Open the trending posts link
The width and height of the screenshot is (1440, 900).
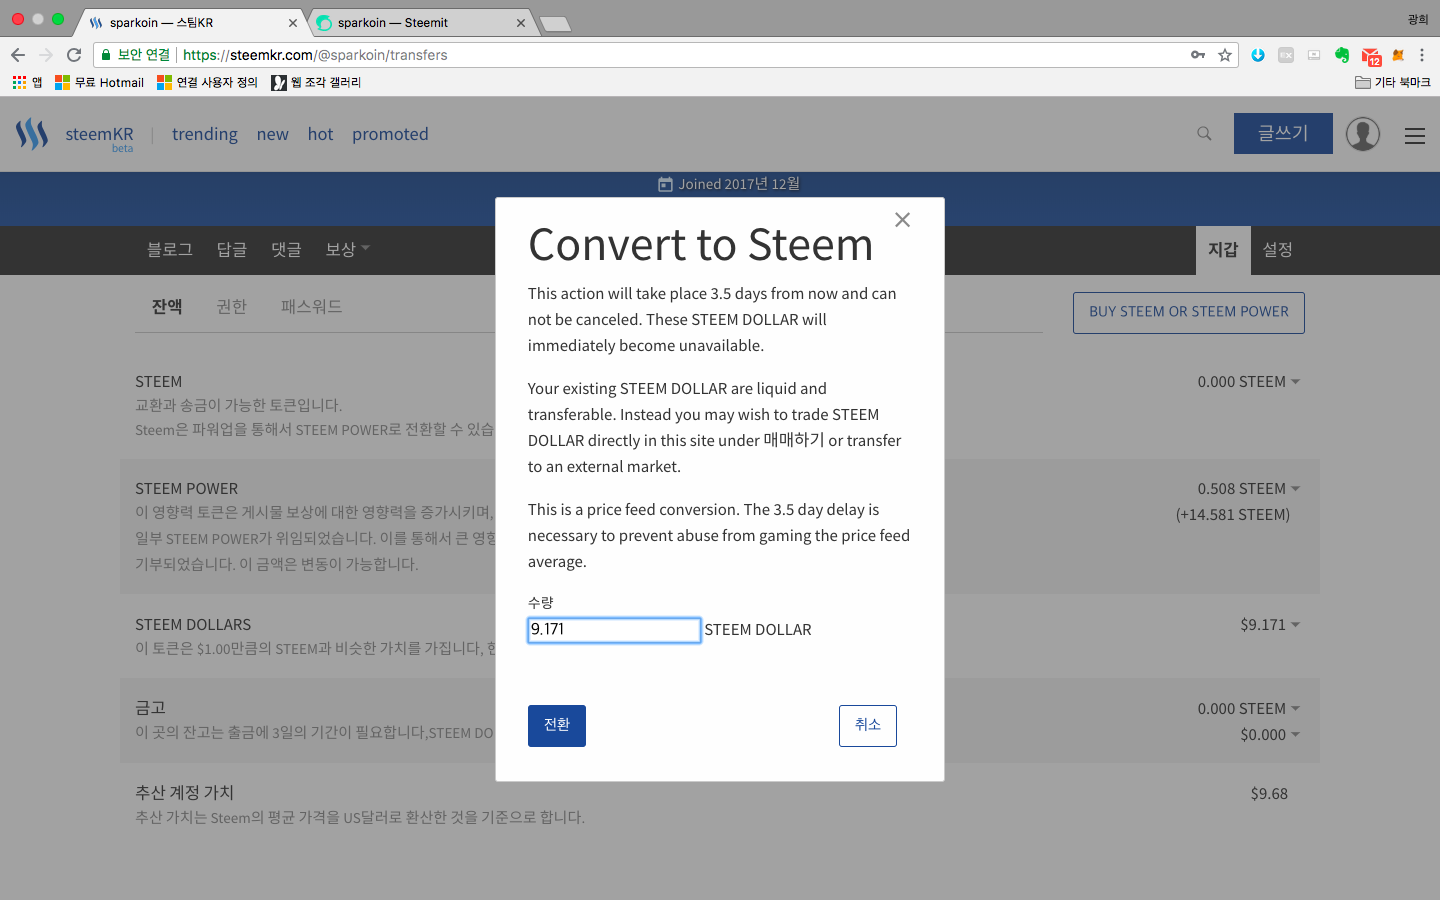(x=205, y=134)
